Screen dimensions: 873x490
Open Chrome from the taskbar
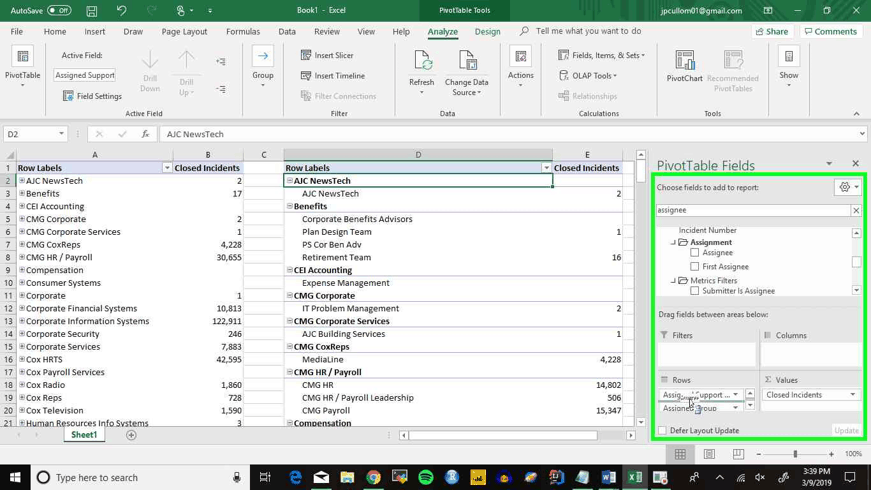pos(373,477)
